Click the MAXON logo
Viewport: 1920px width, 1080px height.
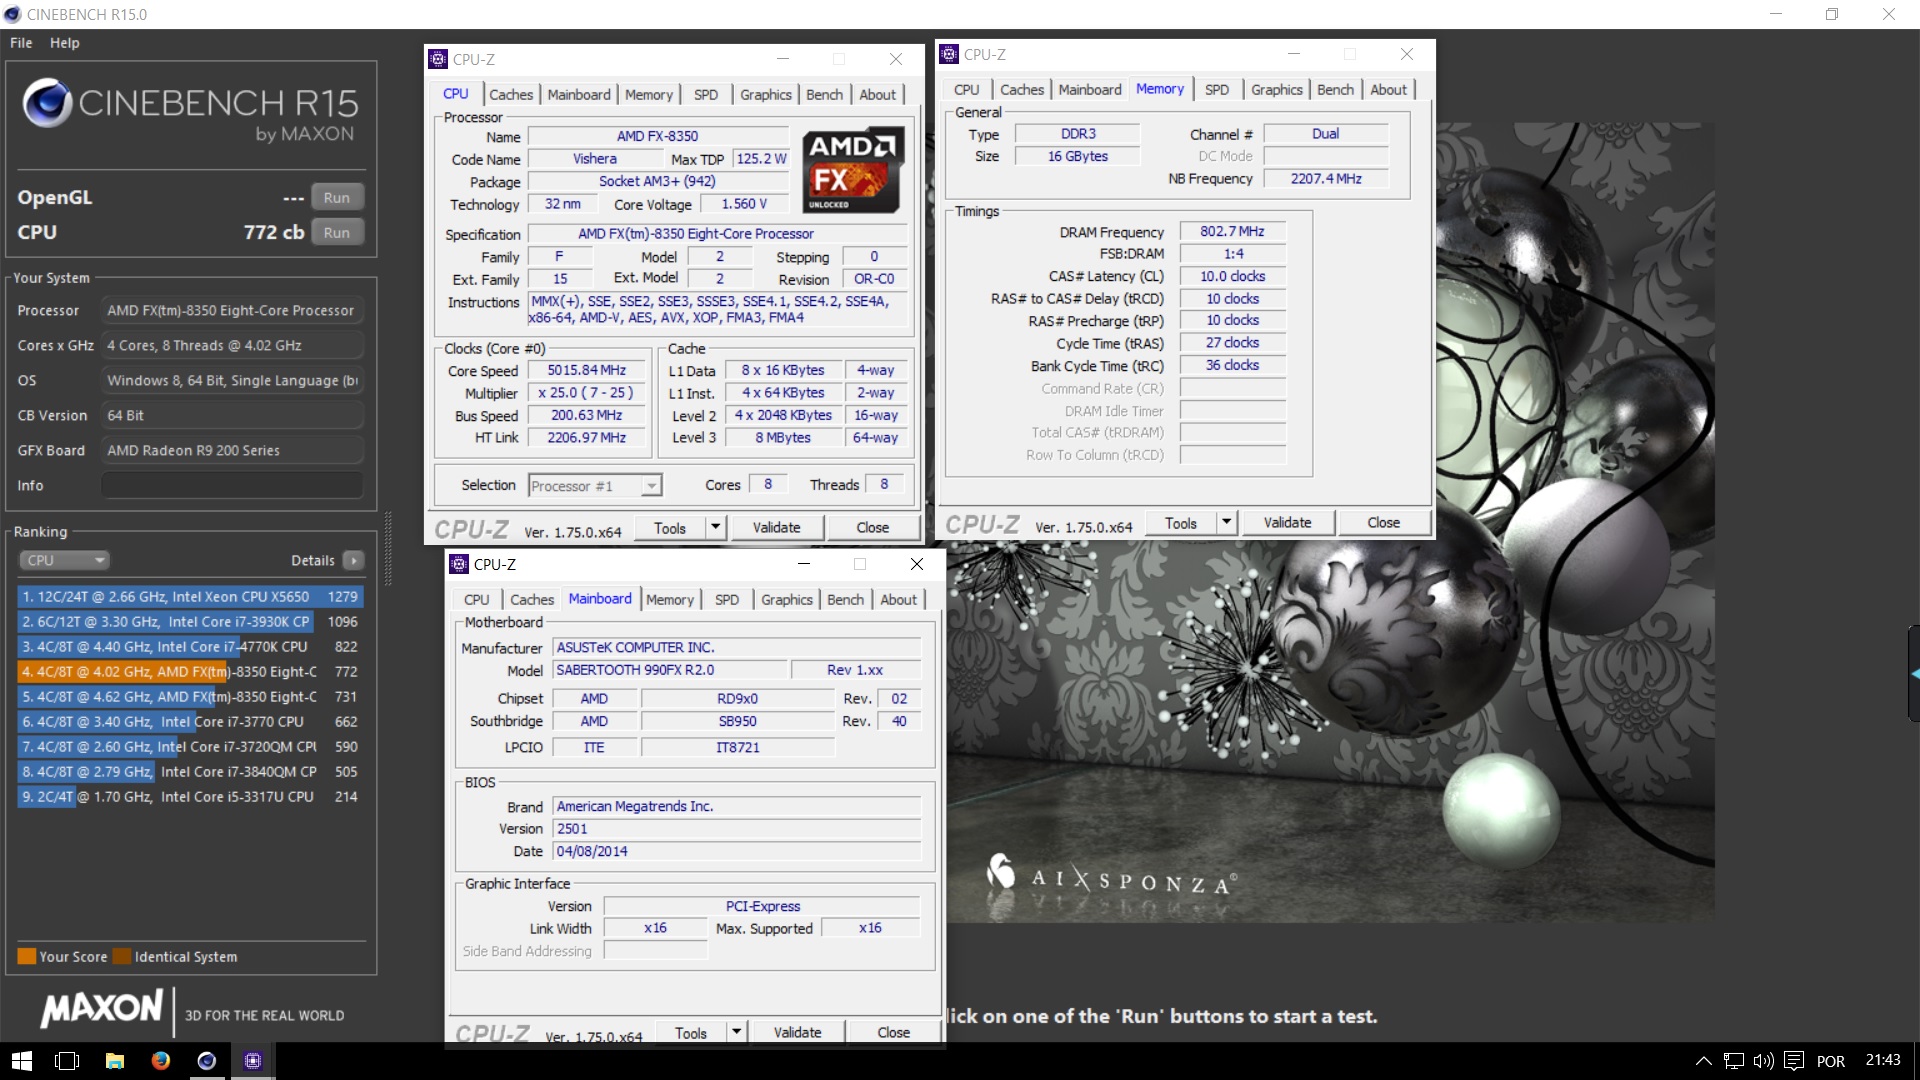pos(102,1009)
